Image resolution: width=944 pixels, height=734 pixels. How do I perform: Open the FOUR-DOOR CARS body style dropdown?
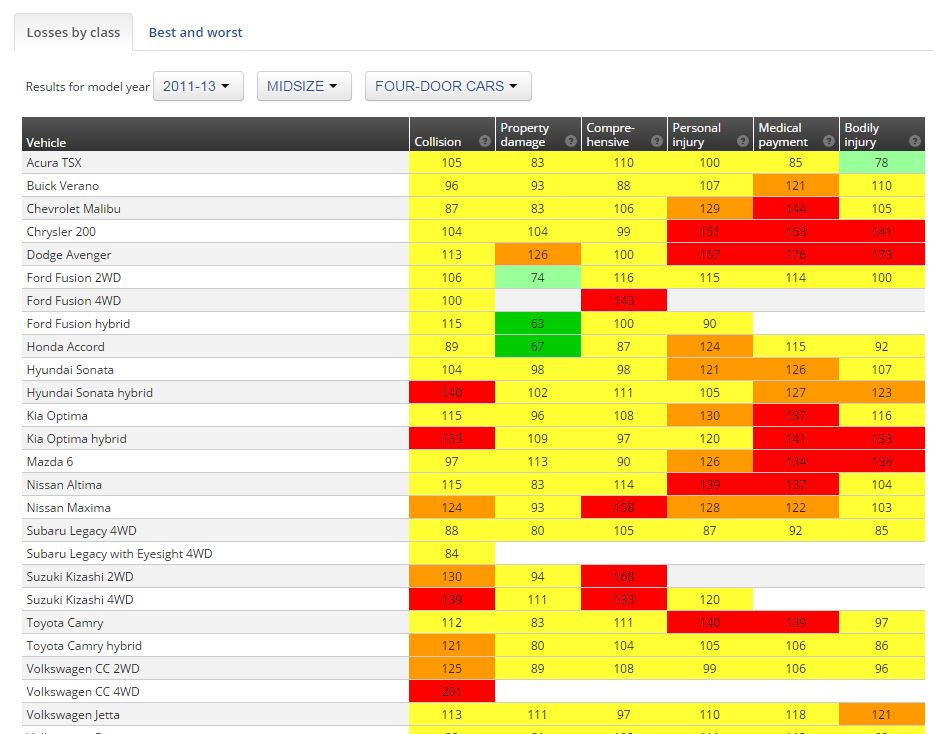[x=448, y=86]
